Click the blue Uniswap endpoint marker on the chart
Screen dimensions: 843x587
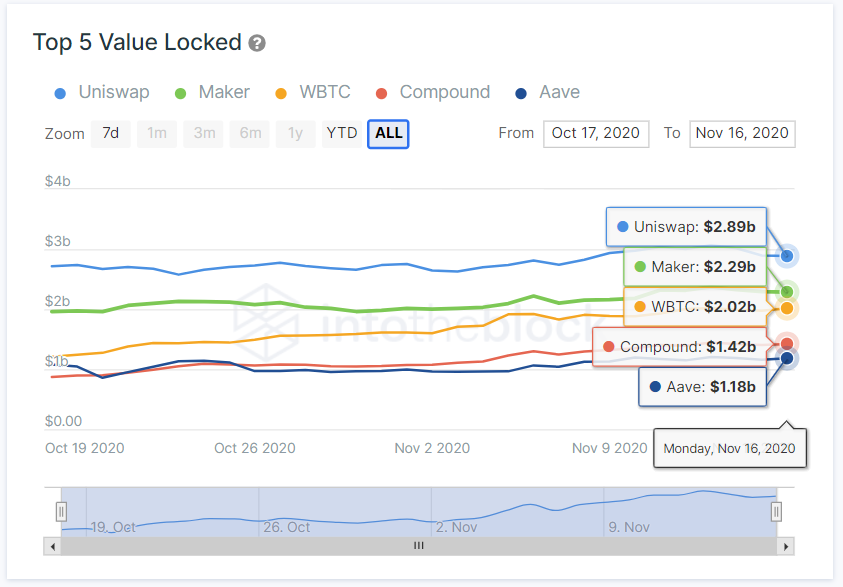[786, 256]
